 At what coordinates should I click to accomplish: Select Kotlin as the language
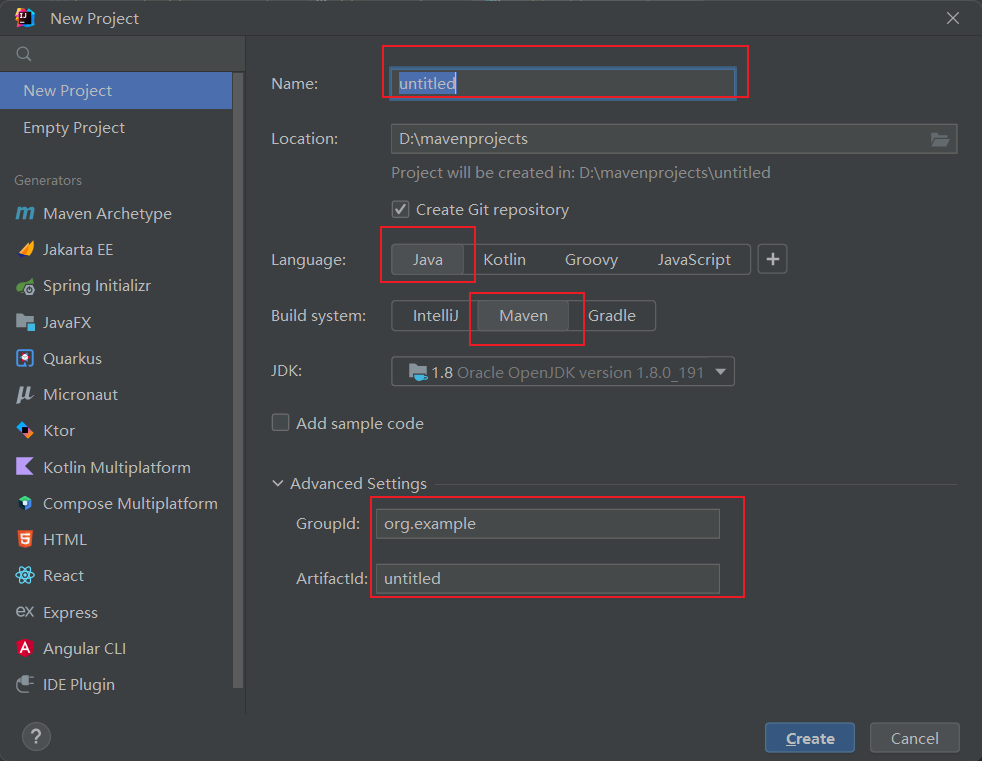coord(505,259)
